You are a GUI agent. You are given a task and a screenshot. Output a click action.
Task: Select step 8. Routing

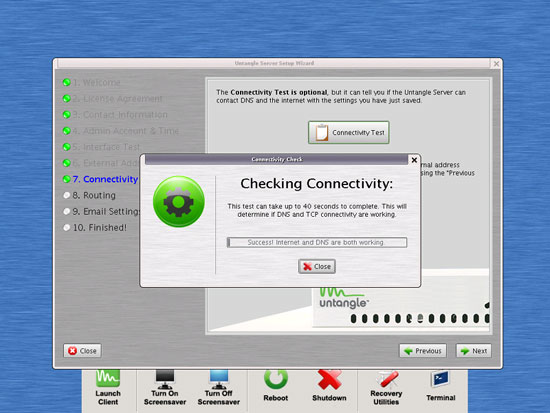[x=89, y=195]
